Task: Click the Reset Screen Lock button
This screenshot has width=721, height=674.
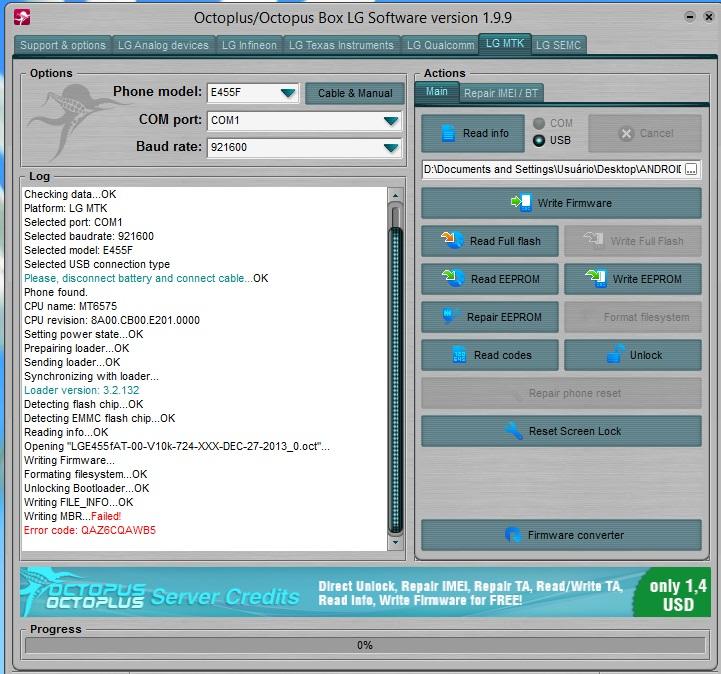Action: 561,431
